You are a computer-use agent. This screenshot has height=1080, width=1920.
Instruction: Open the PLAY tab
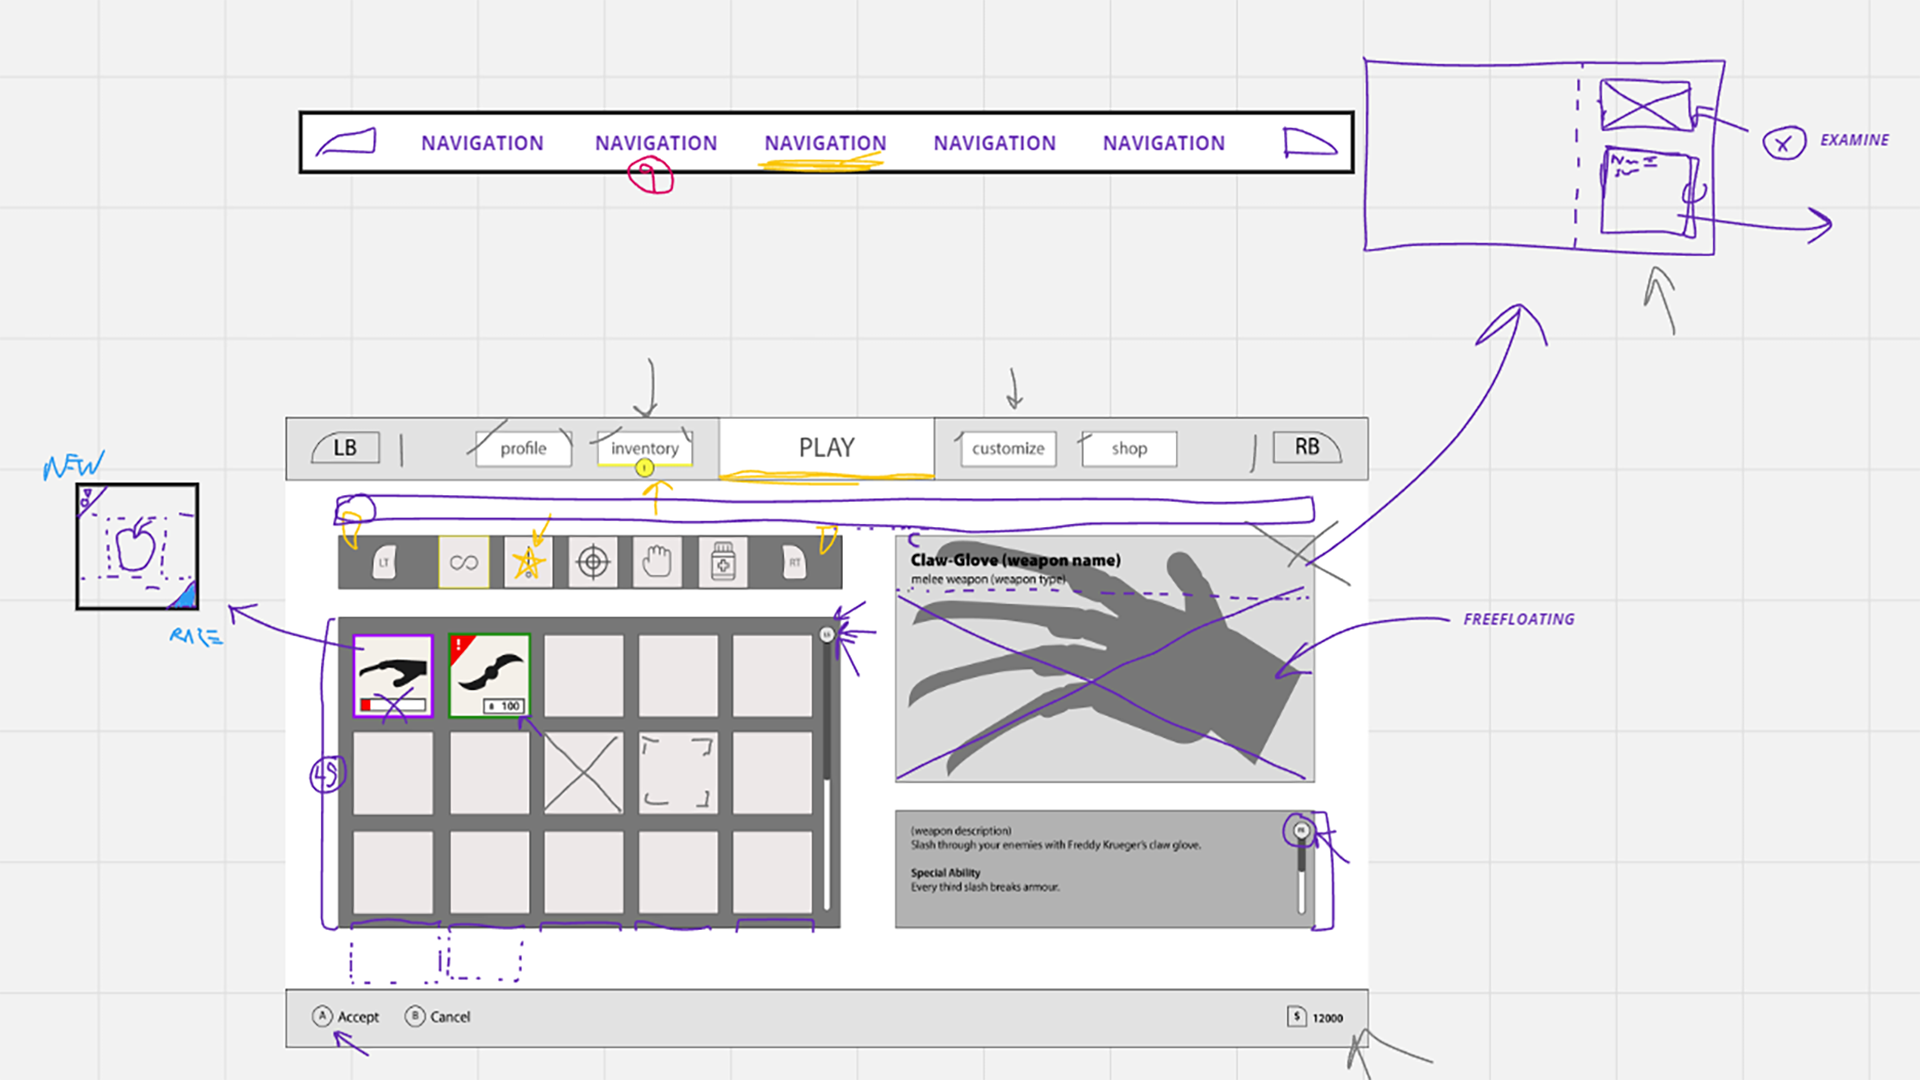[x=826, y=448]
